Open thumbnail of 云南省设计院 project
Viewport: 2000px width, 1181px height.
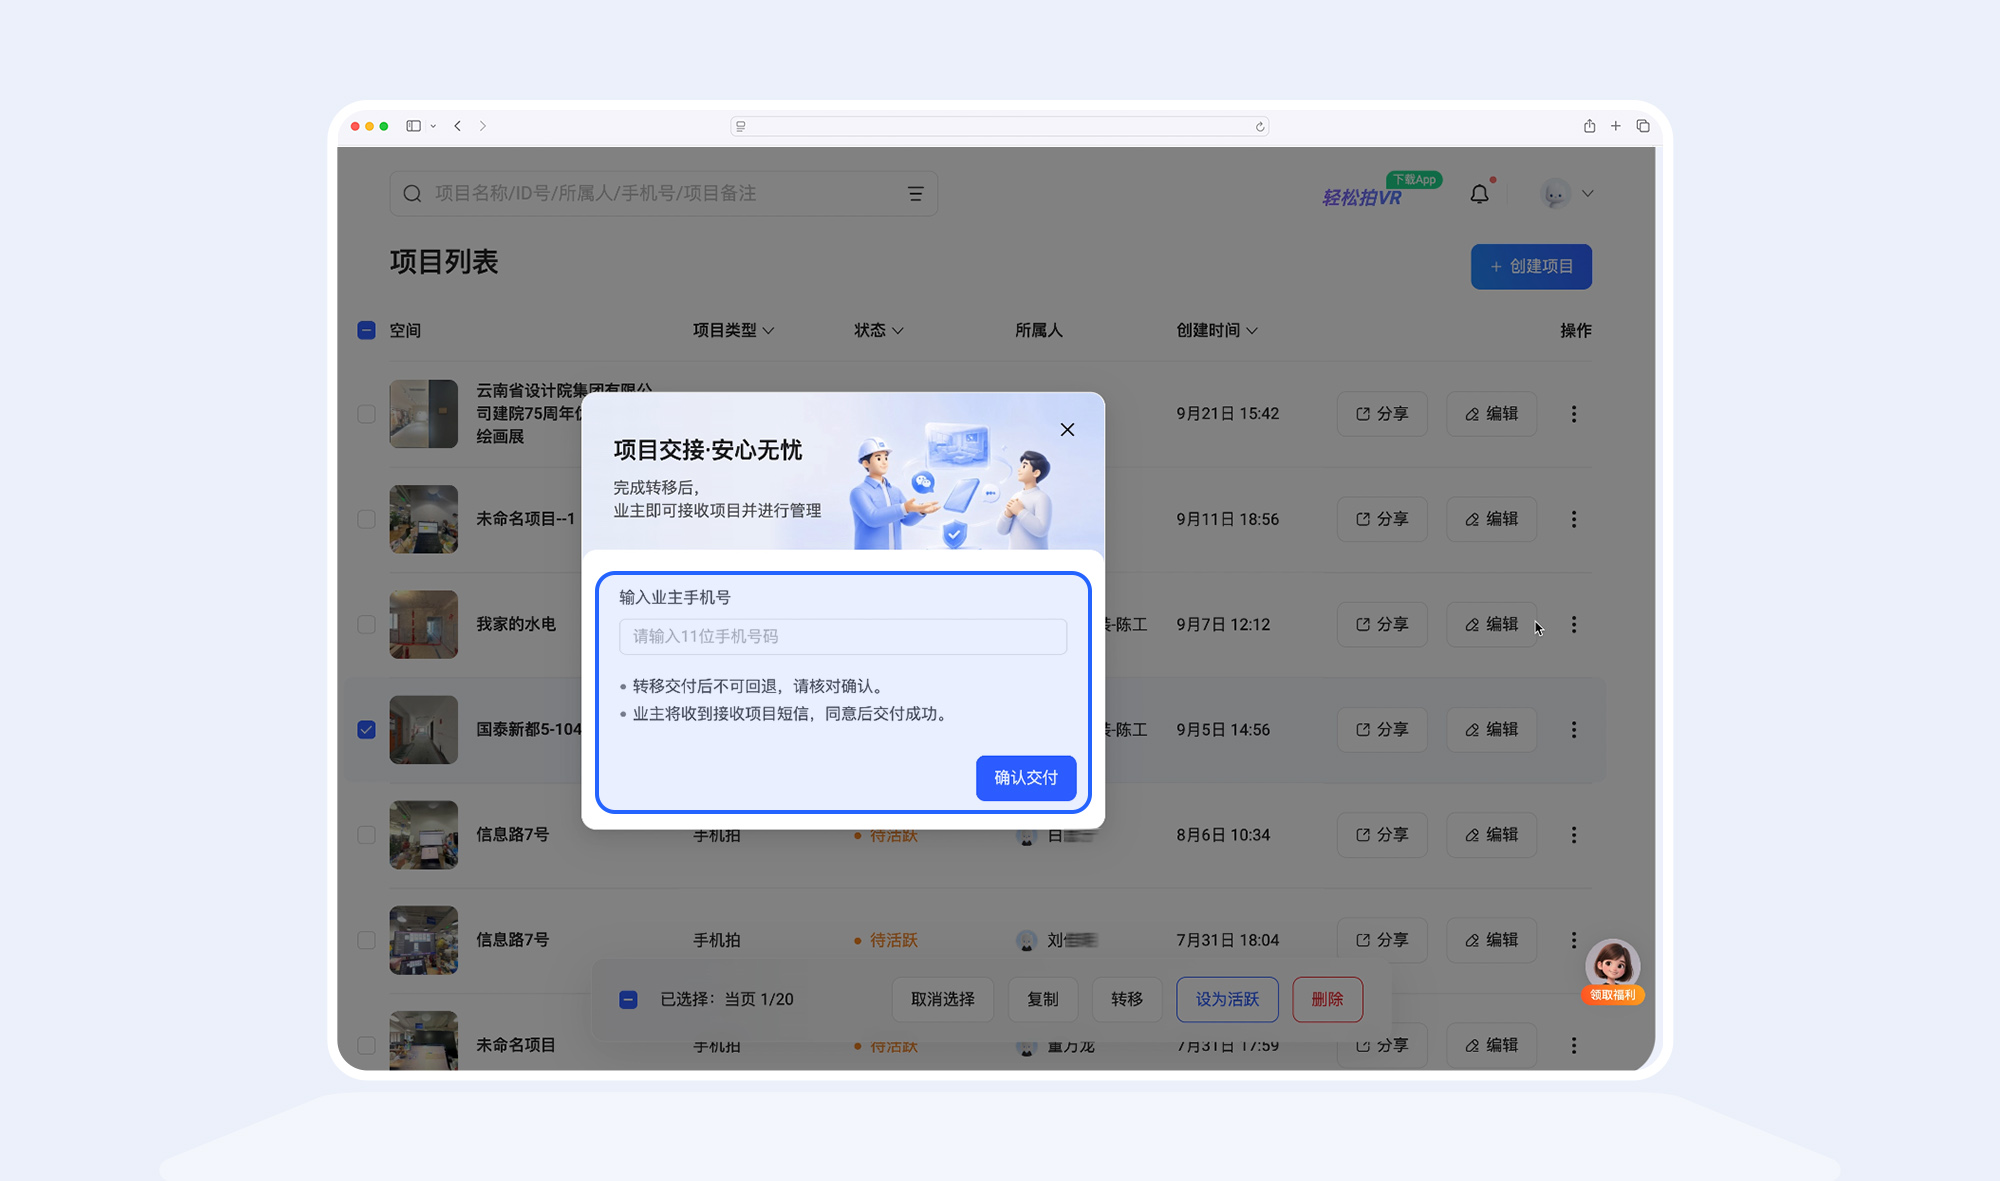tap(424, 414)
